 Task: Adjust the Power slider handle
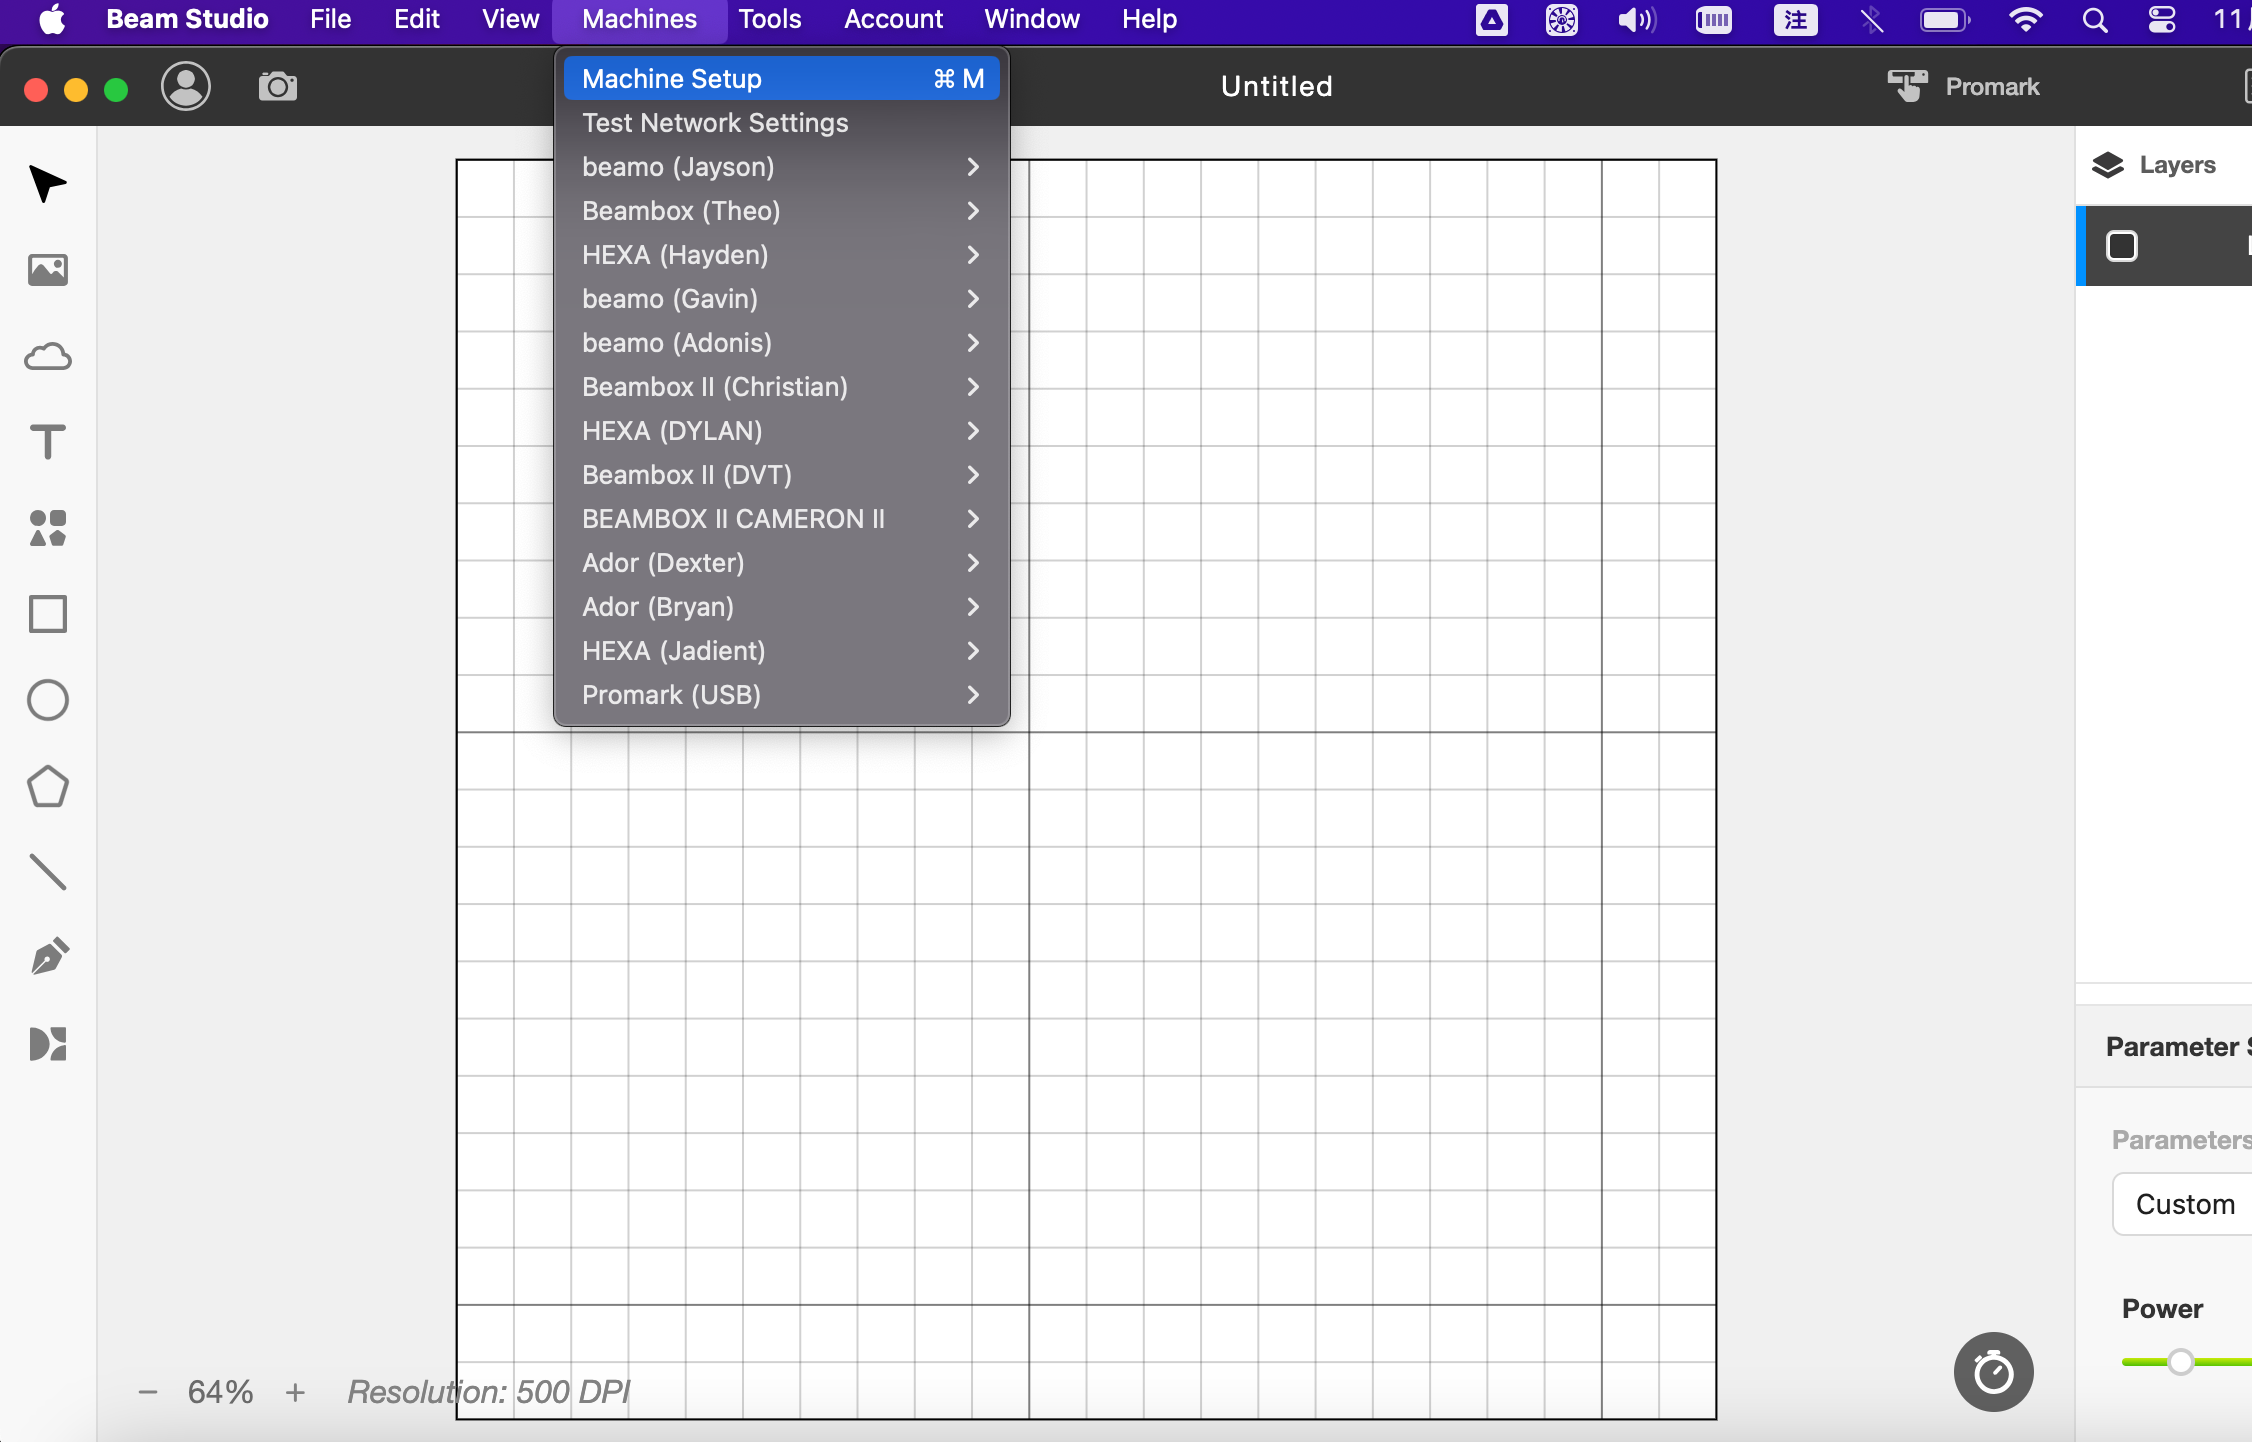tap(2181, 1362)
